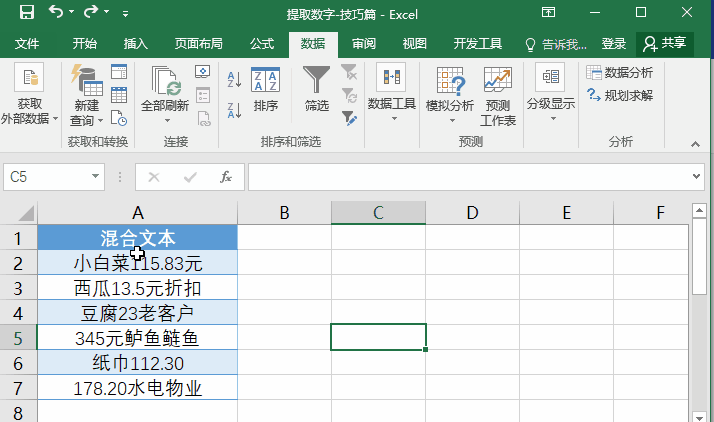Switch to the 插入 tab
This screenshot has height=422, width=714.
click(136, 44)
